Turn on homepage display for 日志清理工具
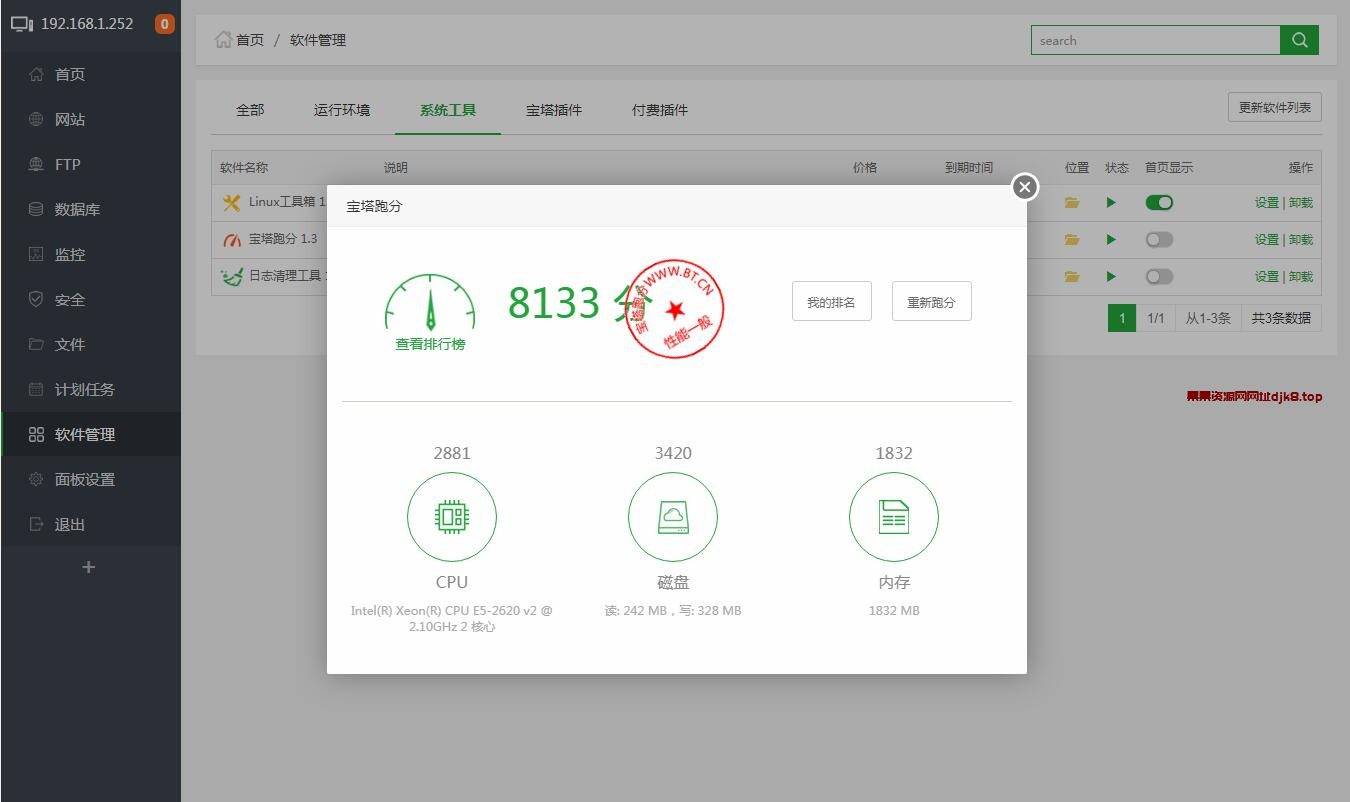This screenshot has height=802, width=1350. pos(1159,276)
